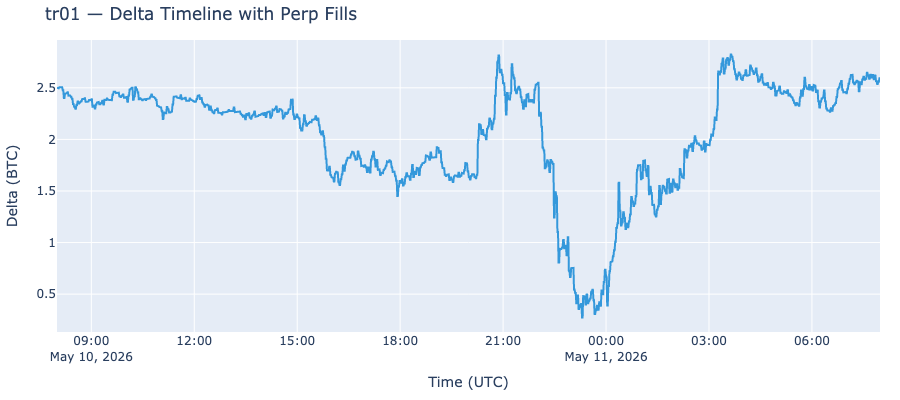This screenshot has width=900, height=400.
Task: Click the 'Time (UTC)' axis title
Action: coord(468,382)
